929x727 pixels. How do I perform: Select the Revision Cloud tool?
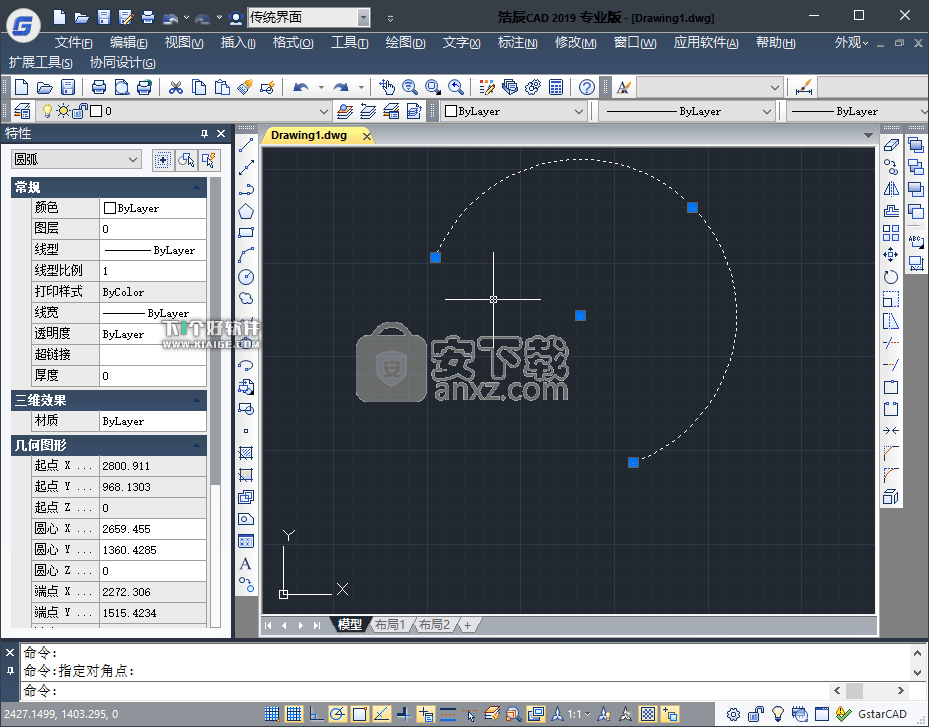pyautogui.click(x=246, y=299)
